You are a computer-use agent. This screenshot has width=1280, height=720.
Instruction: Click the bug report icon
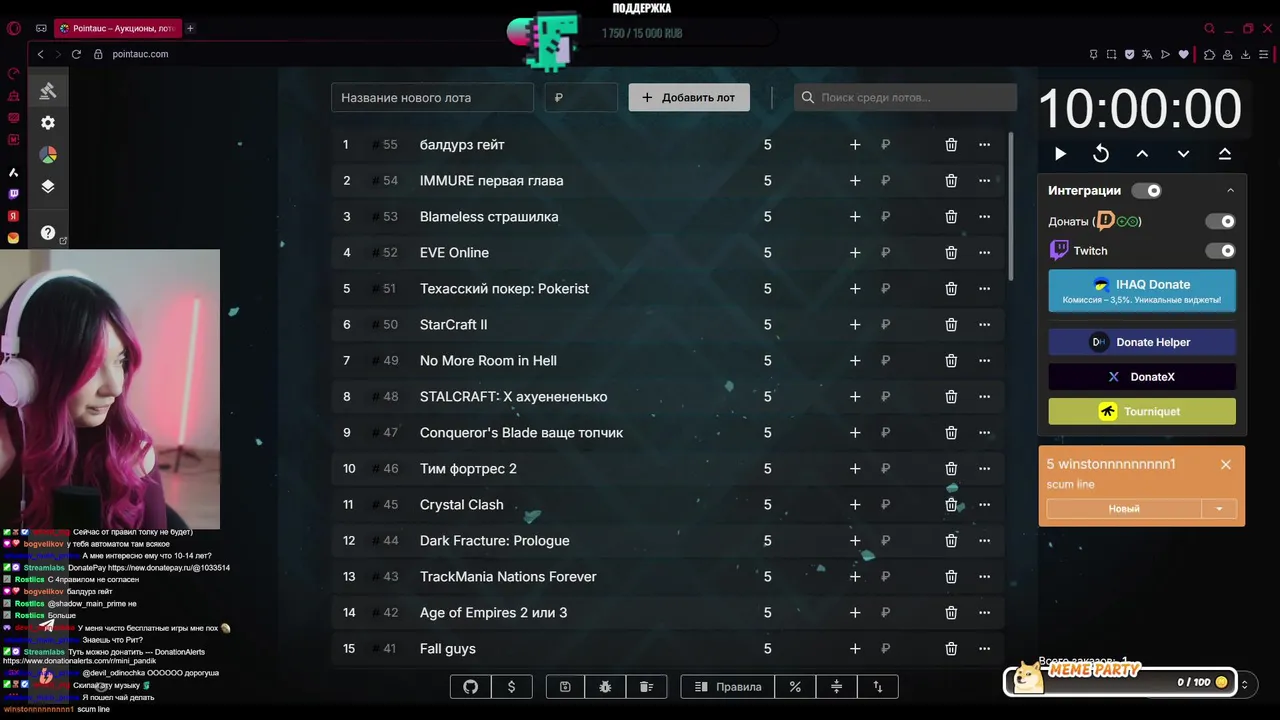[605, 687]
